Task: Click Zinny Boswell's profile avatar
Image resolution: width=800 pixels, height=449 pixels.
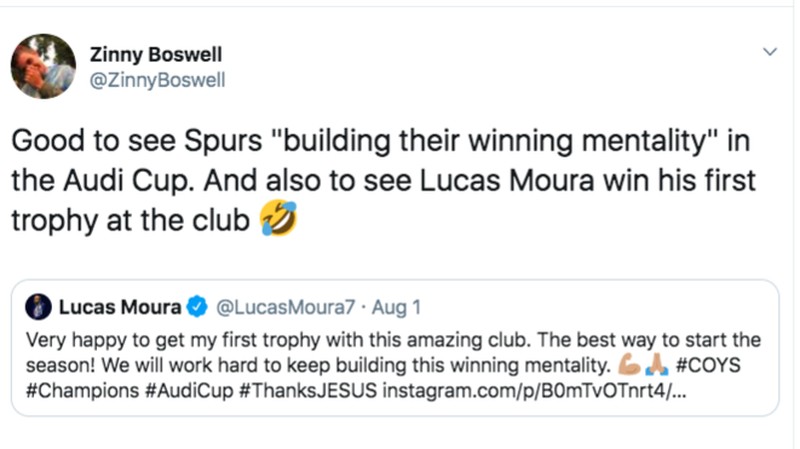Action: (x=43, y=66)
